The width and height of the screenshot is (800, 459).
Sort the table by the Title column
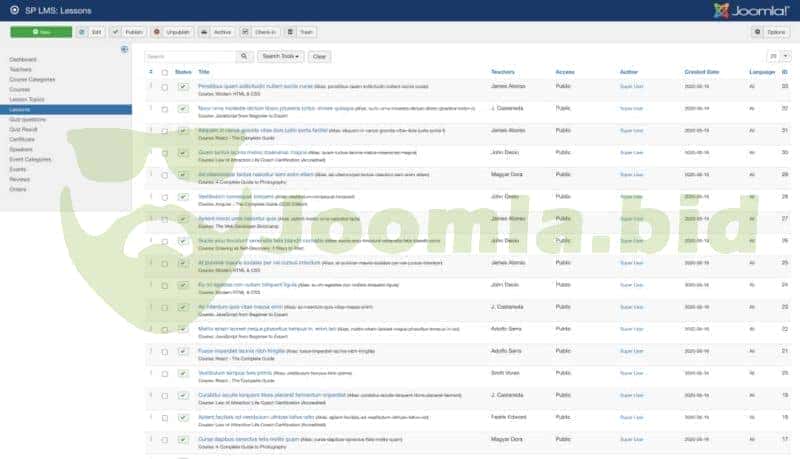[x=204, y=72]
